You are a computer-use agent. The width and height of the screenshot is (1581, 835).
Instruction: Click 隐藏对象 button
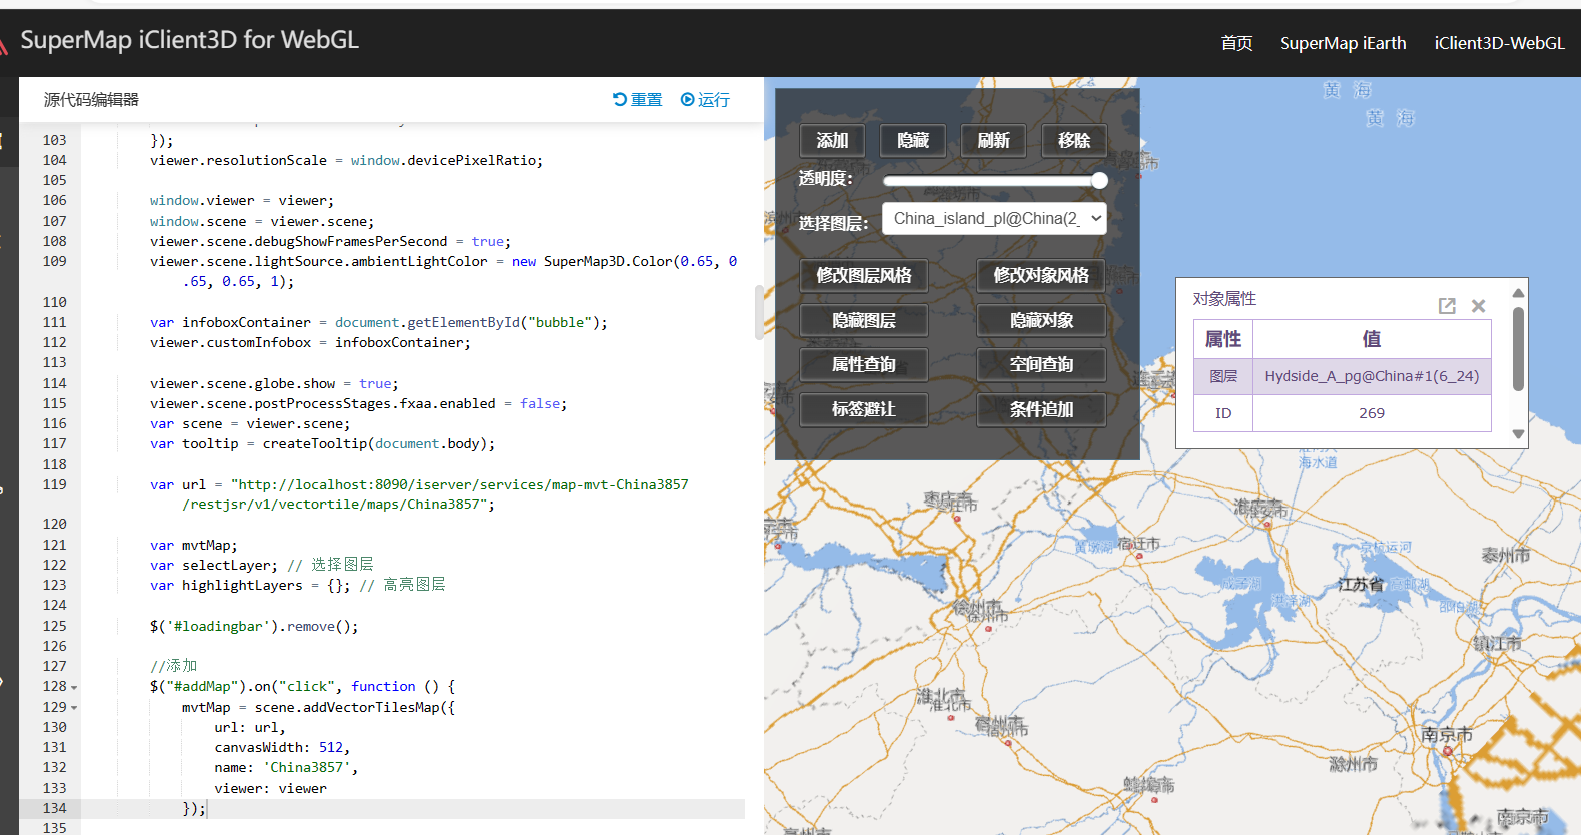point(1041,320)
